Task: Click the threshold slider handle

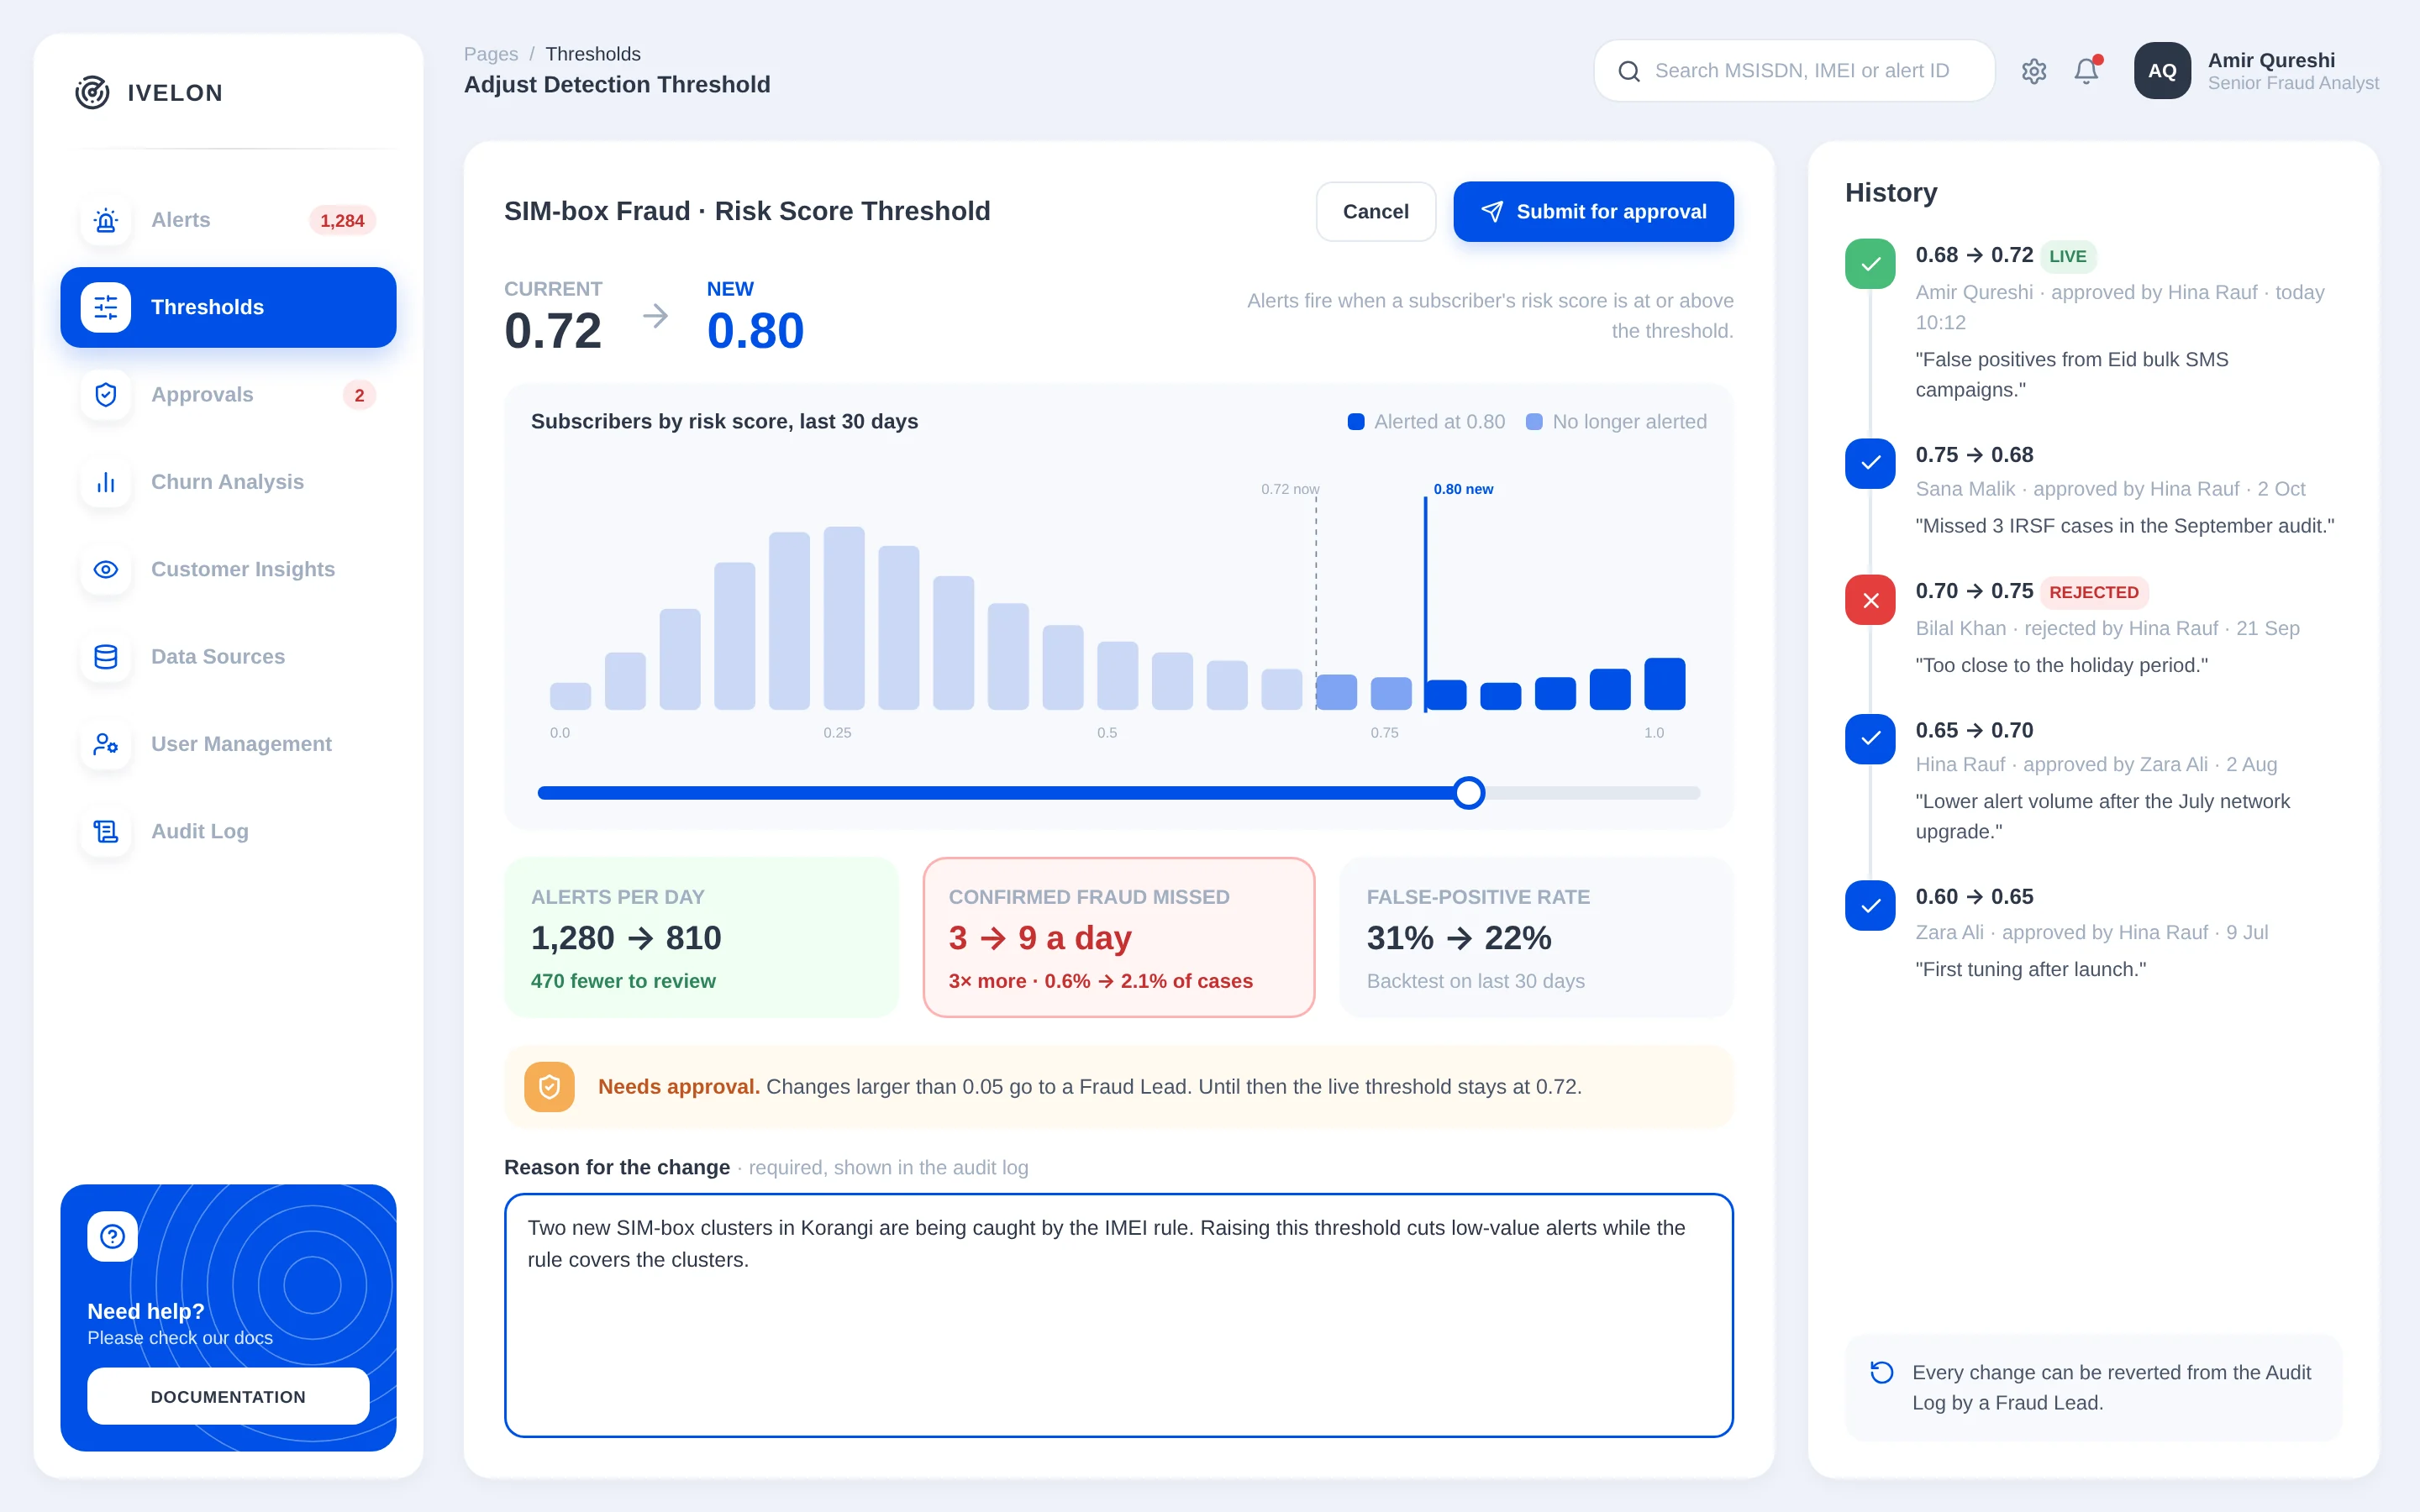Action: (1468, 793)
